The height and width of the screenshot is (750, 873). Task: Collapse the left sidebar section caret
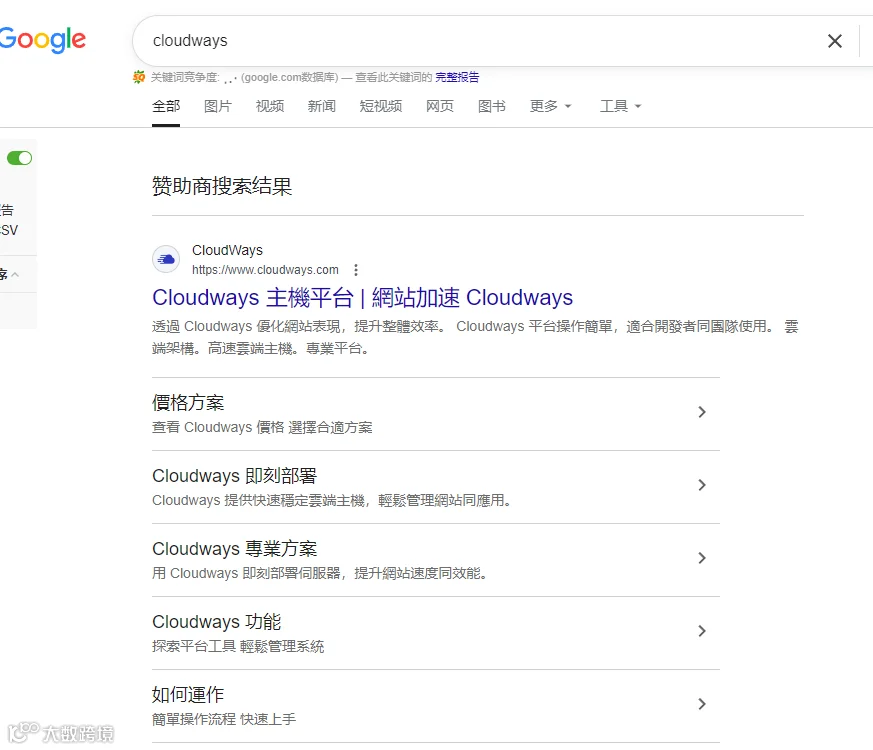(15, 274)
